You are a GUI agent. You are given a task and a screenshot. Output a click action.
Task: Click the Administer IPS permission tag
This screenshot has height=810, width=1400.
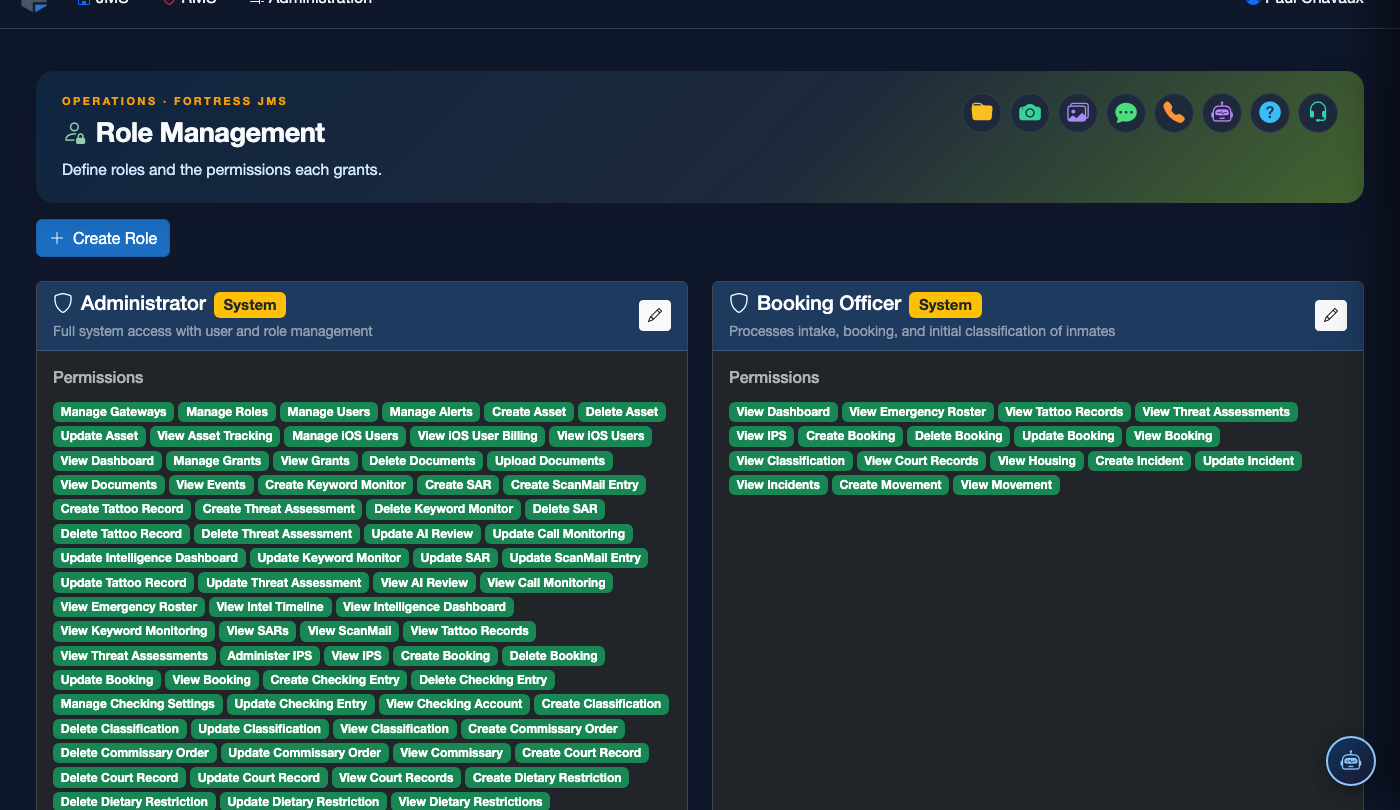click(270, 656)
